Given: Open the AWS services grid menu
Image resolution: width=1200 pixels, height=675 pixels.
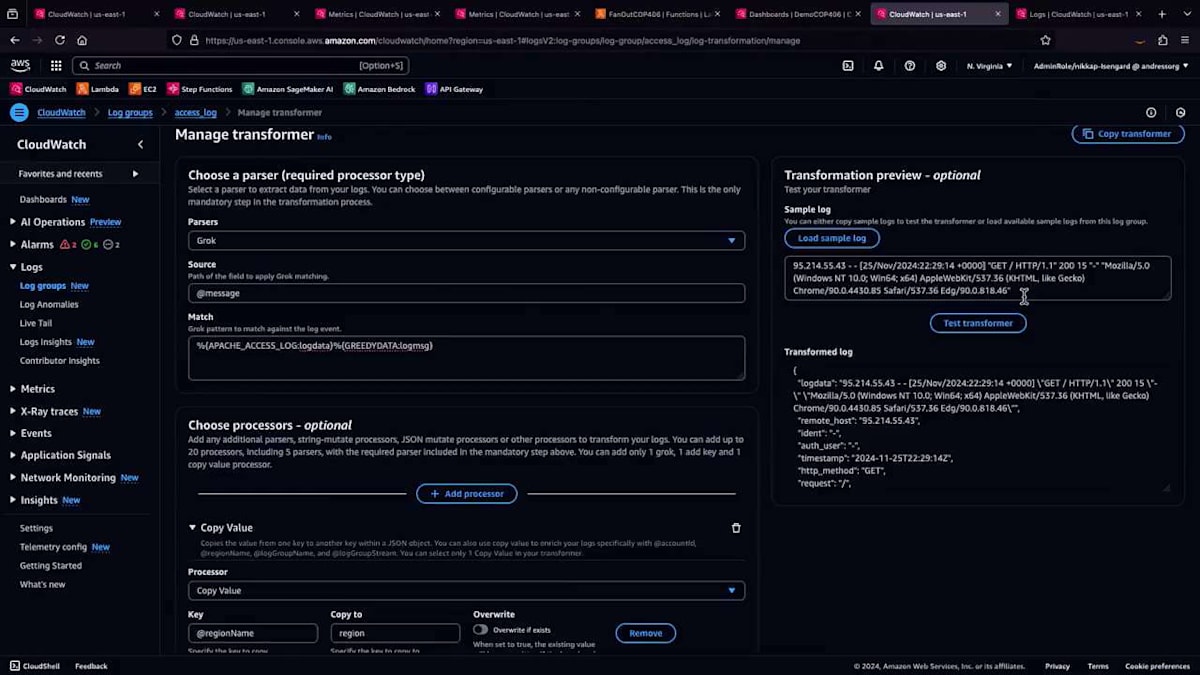Looking at the screenshot, I should 56,65.
